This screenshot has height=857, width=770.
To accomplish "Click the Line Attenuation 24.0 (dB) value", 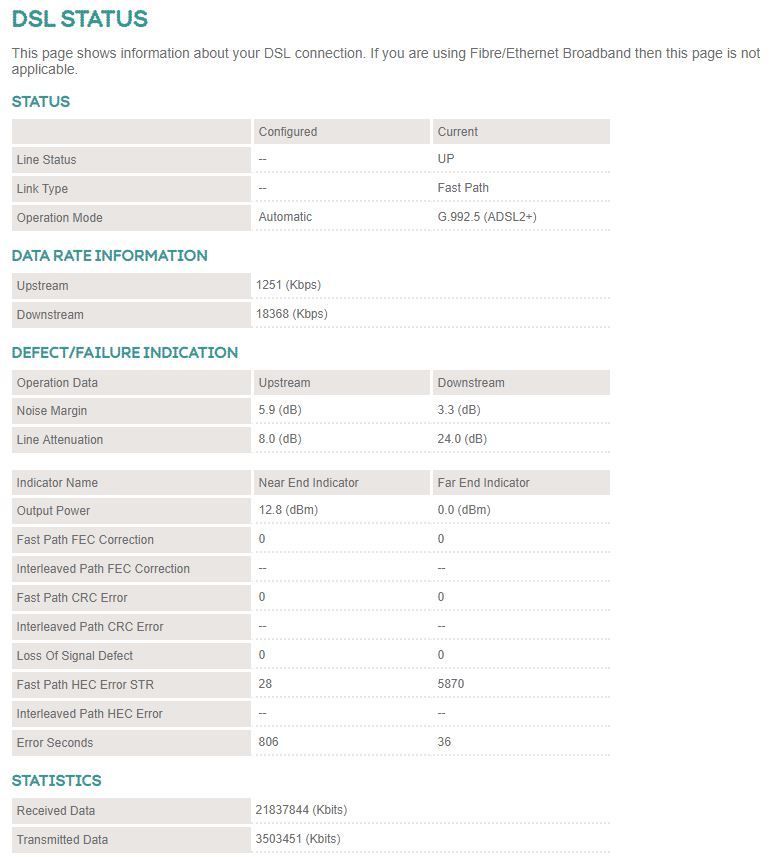I will click(x=462, y=438).
